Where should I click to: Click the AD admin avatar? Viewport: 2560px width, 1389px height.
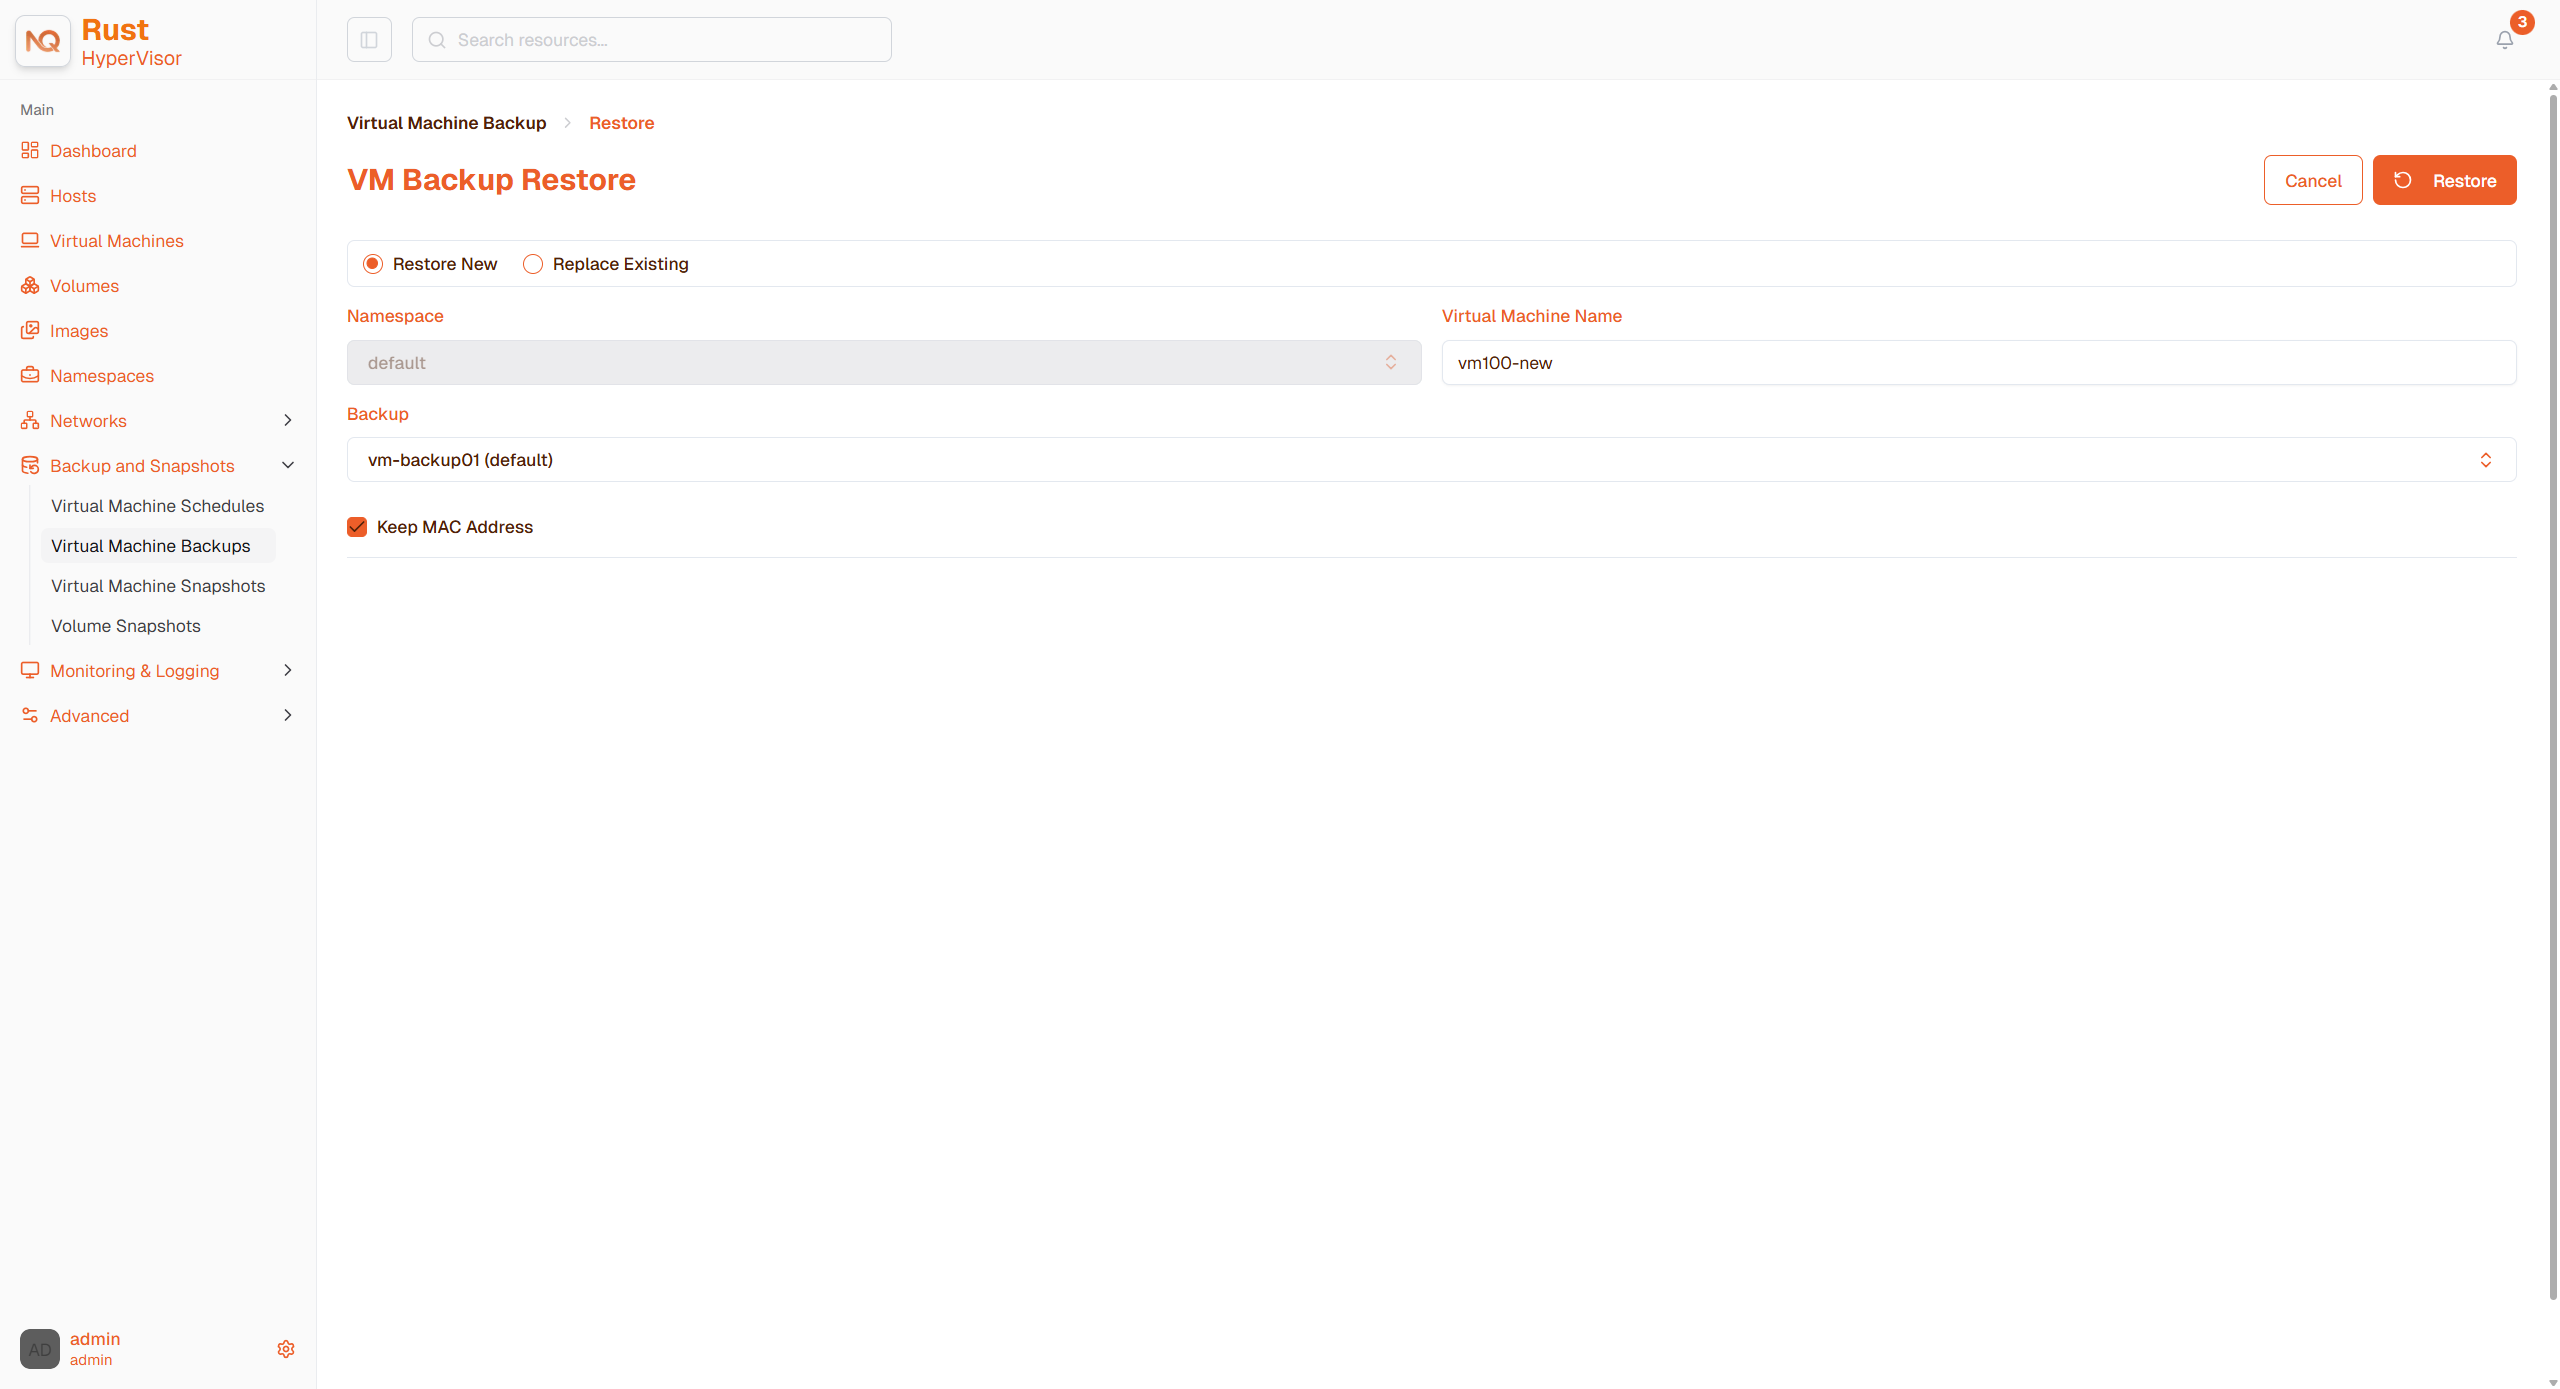pyautogui.click(x=40, y=1349)
